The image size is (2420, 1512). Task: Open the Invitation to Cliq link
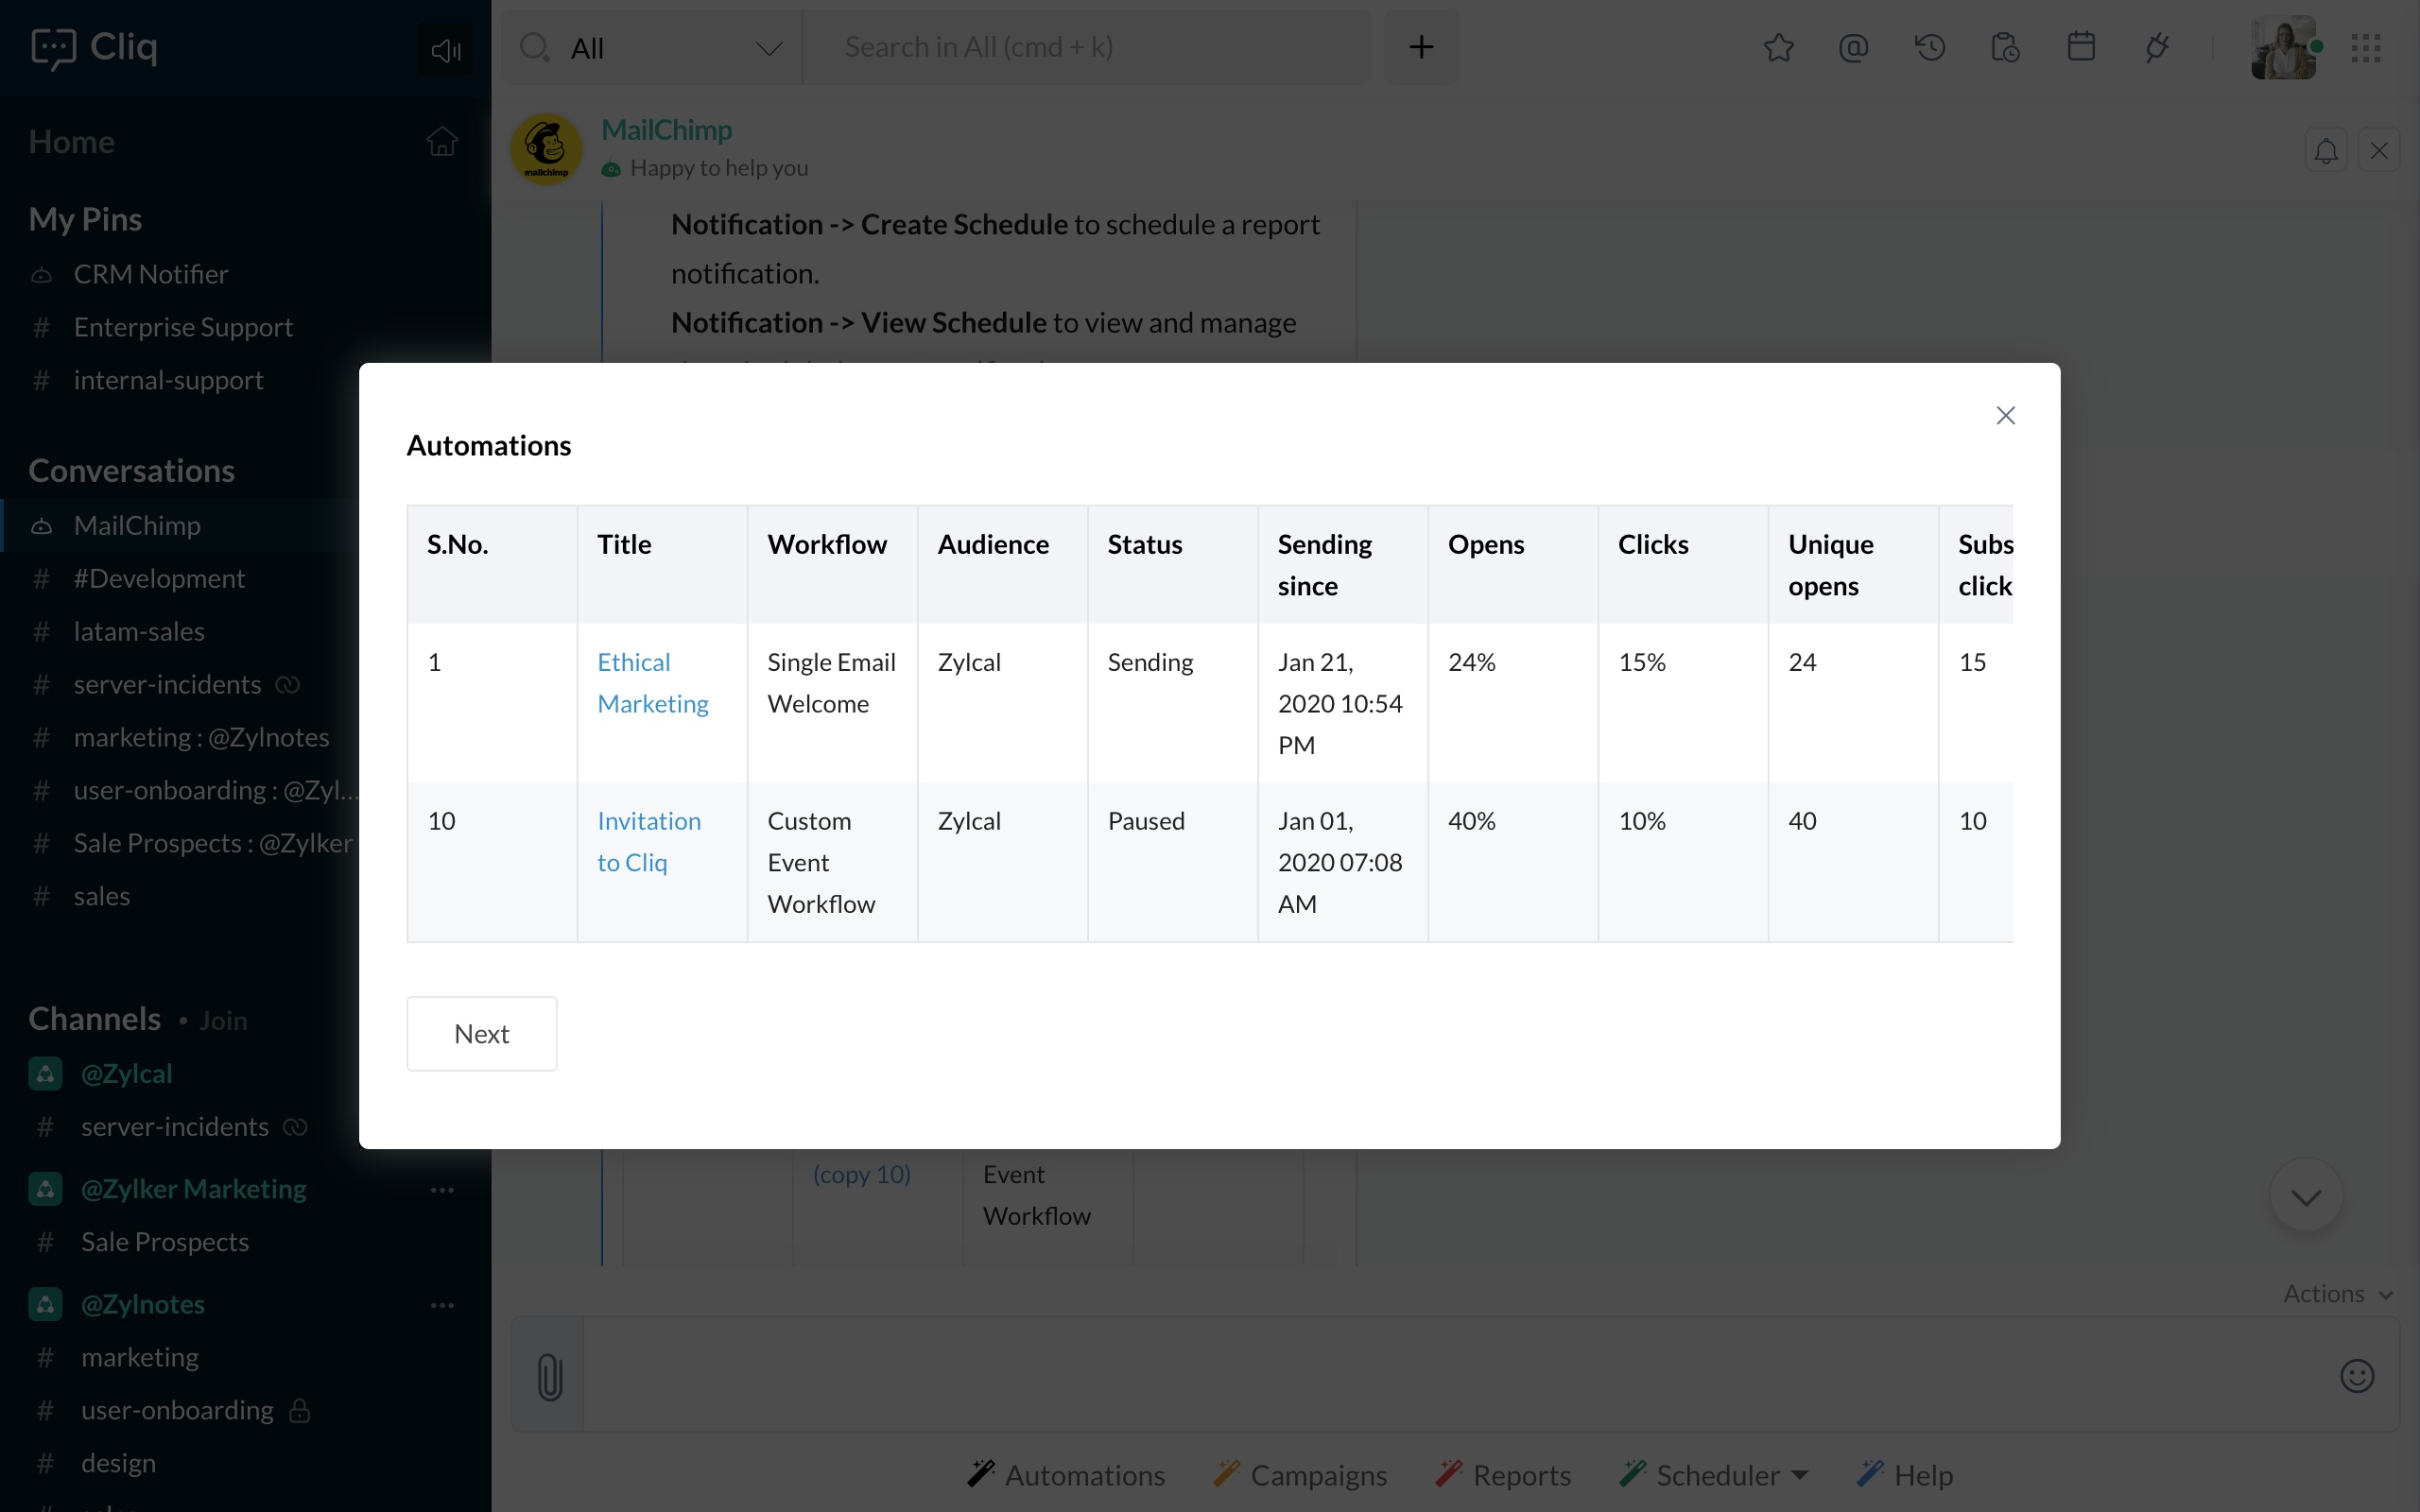point(649,841)
